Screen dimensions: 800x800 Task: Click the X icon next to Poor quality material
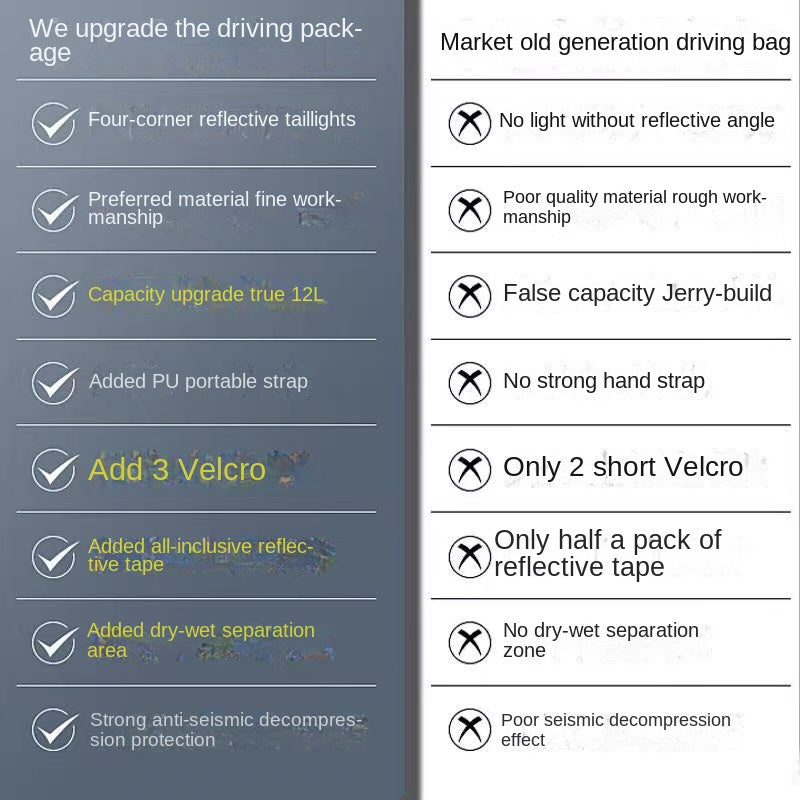(x=469, y=210)
